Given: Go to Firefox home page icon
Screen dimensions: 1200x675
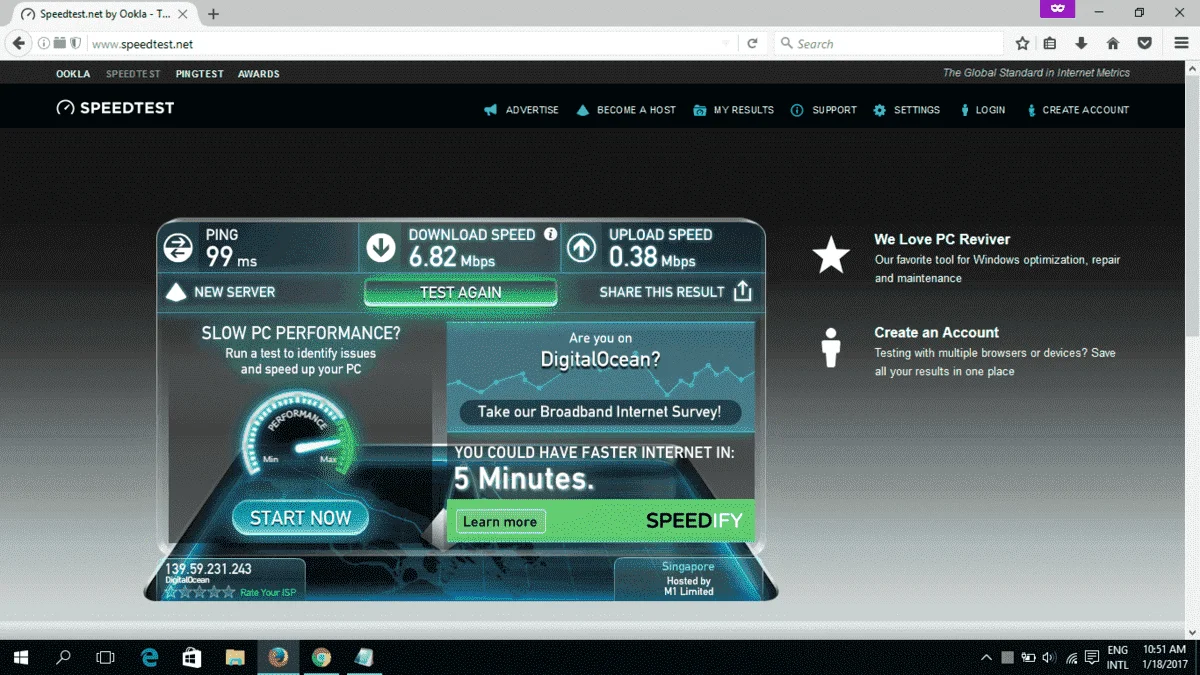Looking at the screenshot, I should (x=1112, y=44).
